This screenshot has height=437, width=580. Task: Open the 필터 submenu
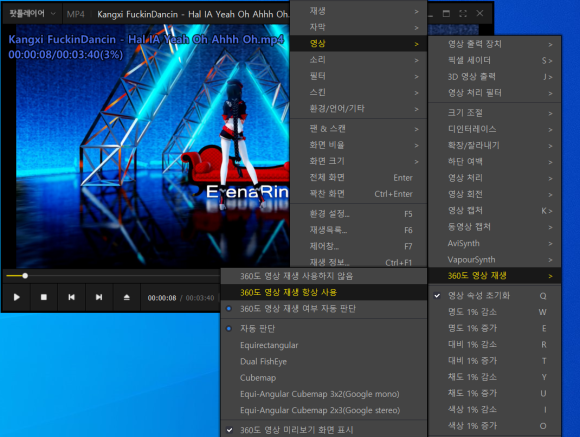coord(358,76)
